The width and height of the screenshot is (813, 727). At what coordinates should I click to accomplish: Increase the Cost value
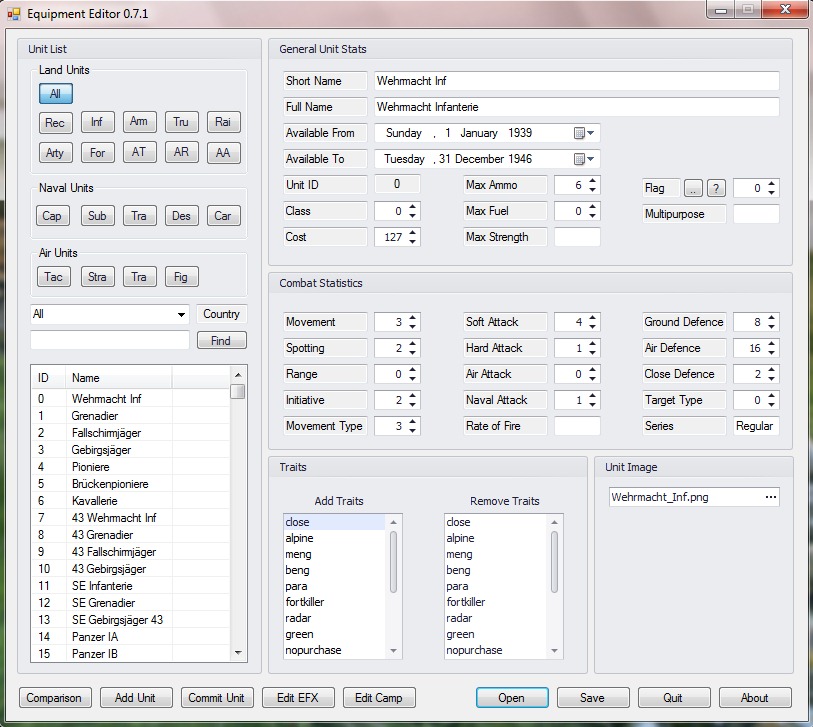412,232
